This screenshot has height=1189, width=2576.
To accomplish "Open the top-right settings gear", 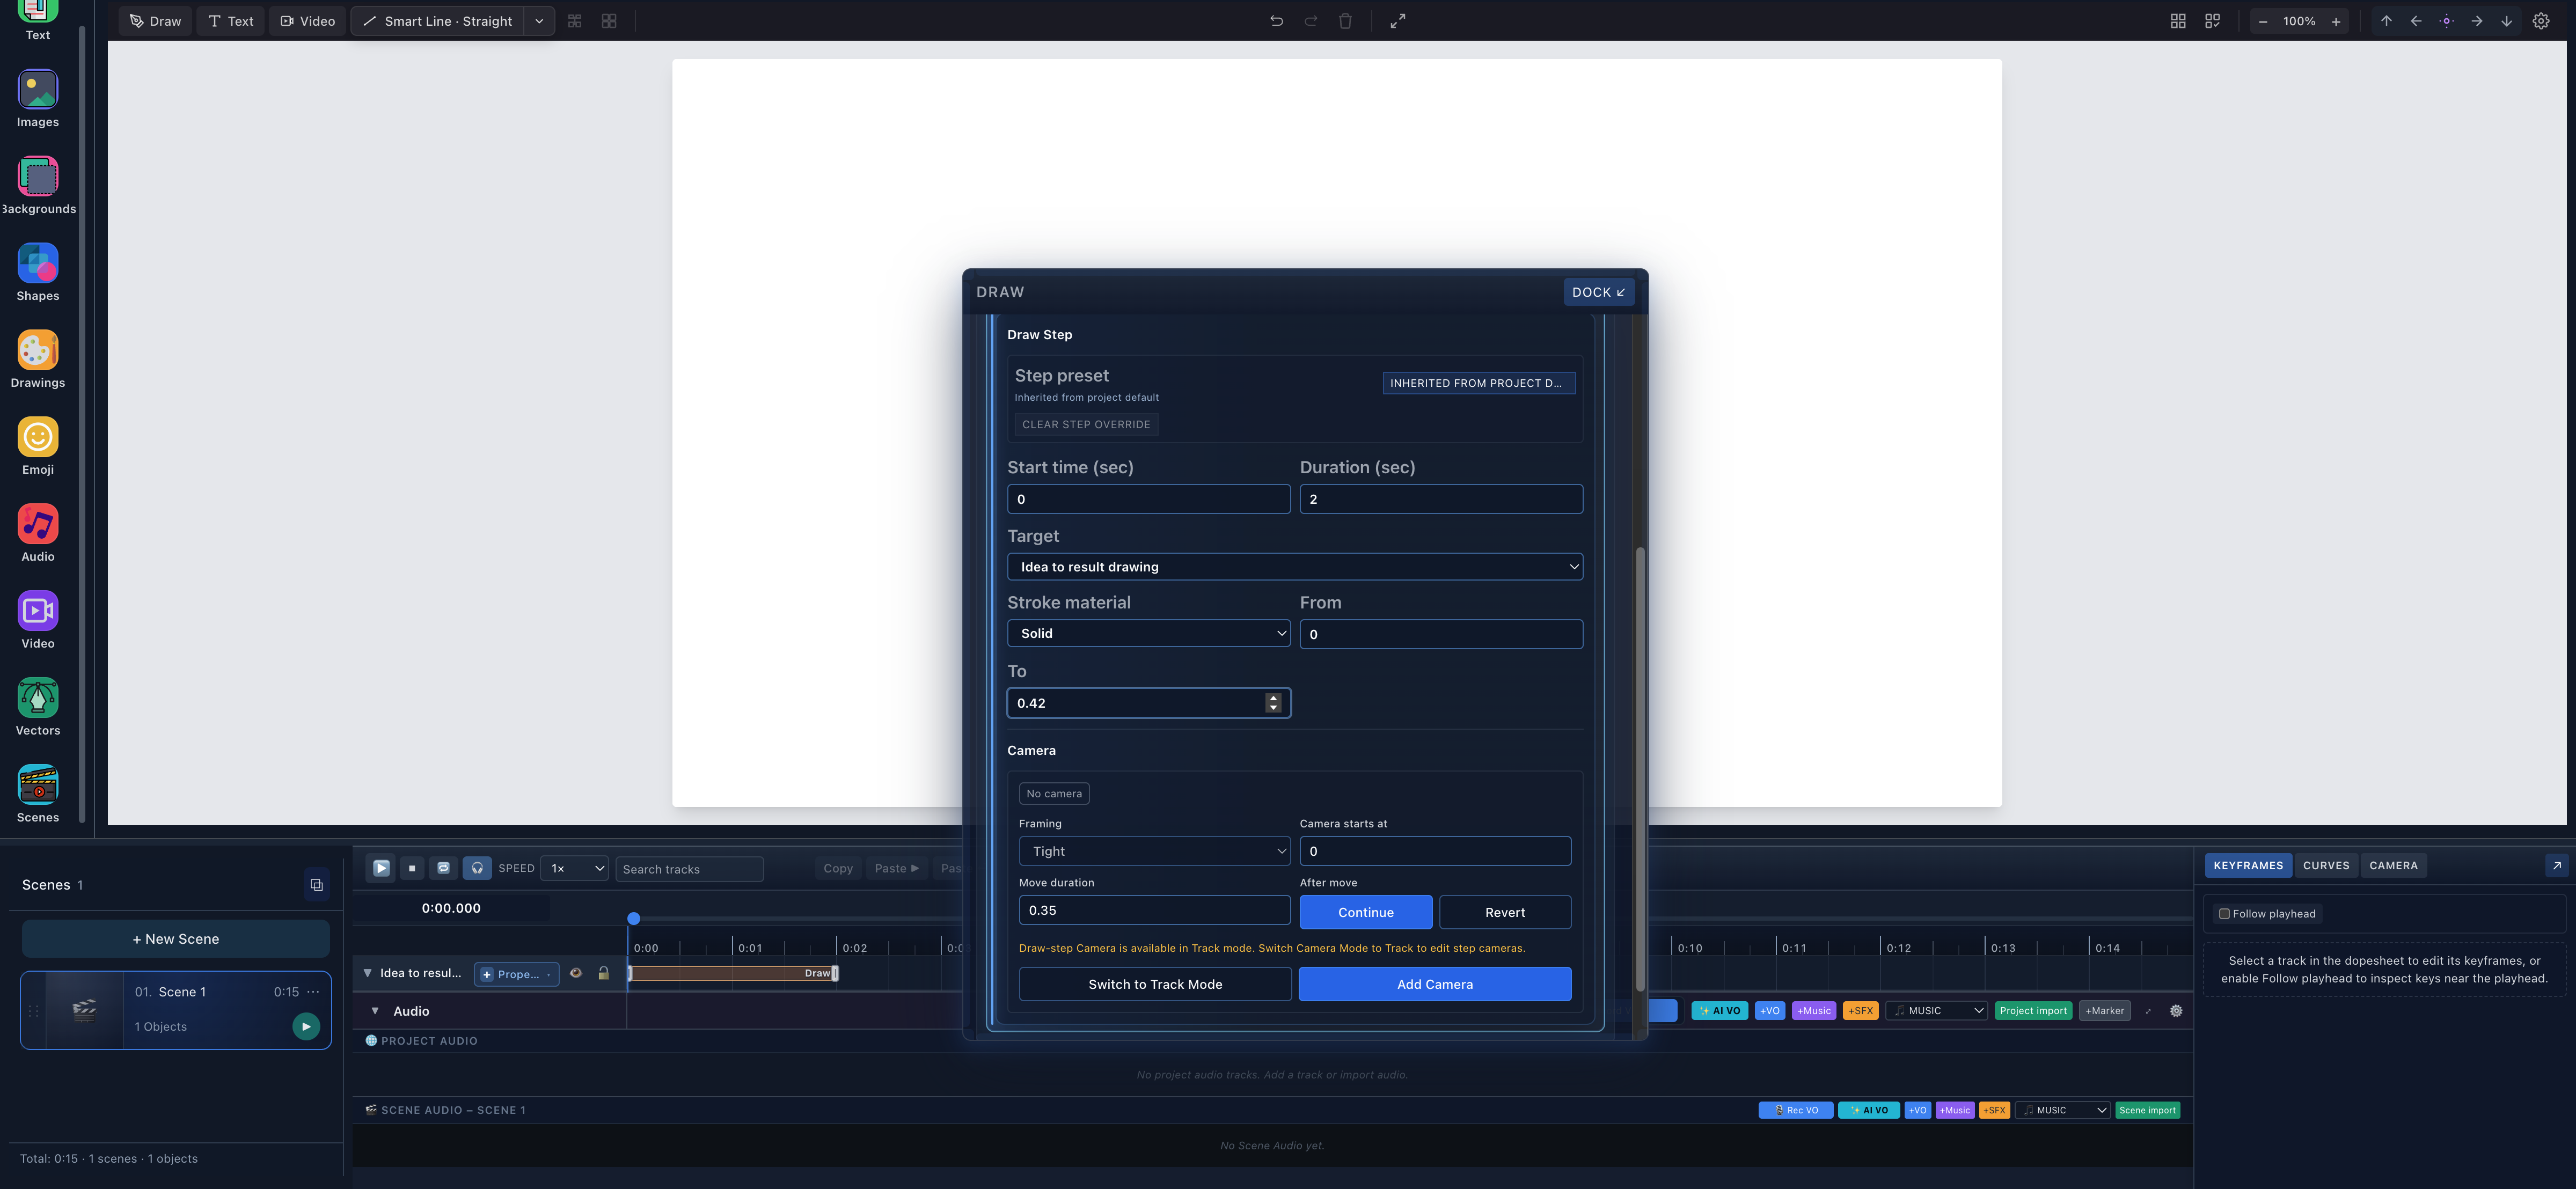I will click(2541, 21).
